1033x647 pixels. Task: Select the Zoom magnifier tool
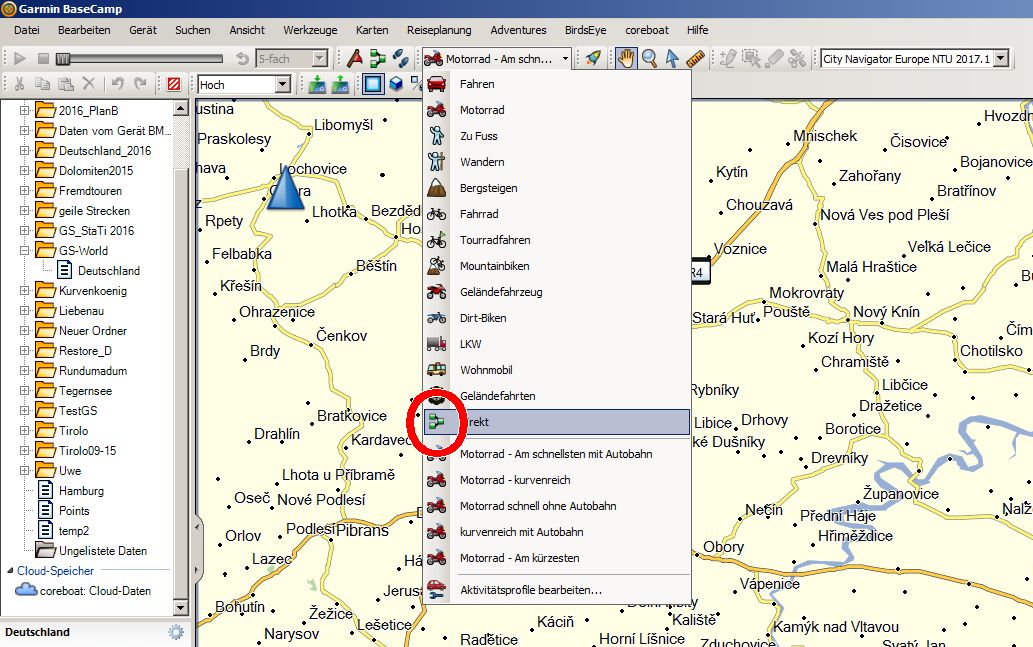click(x=650, y=59)
